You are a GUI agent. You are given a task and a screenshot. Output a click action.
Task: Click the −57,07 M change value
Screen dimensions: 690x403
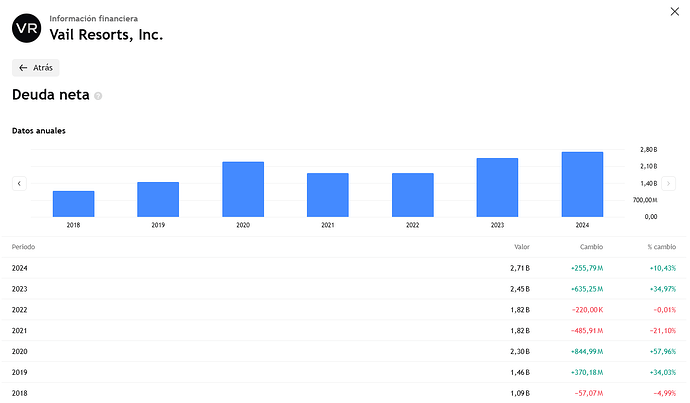click(589, 393)
